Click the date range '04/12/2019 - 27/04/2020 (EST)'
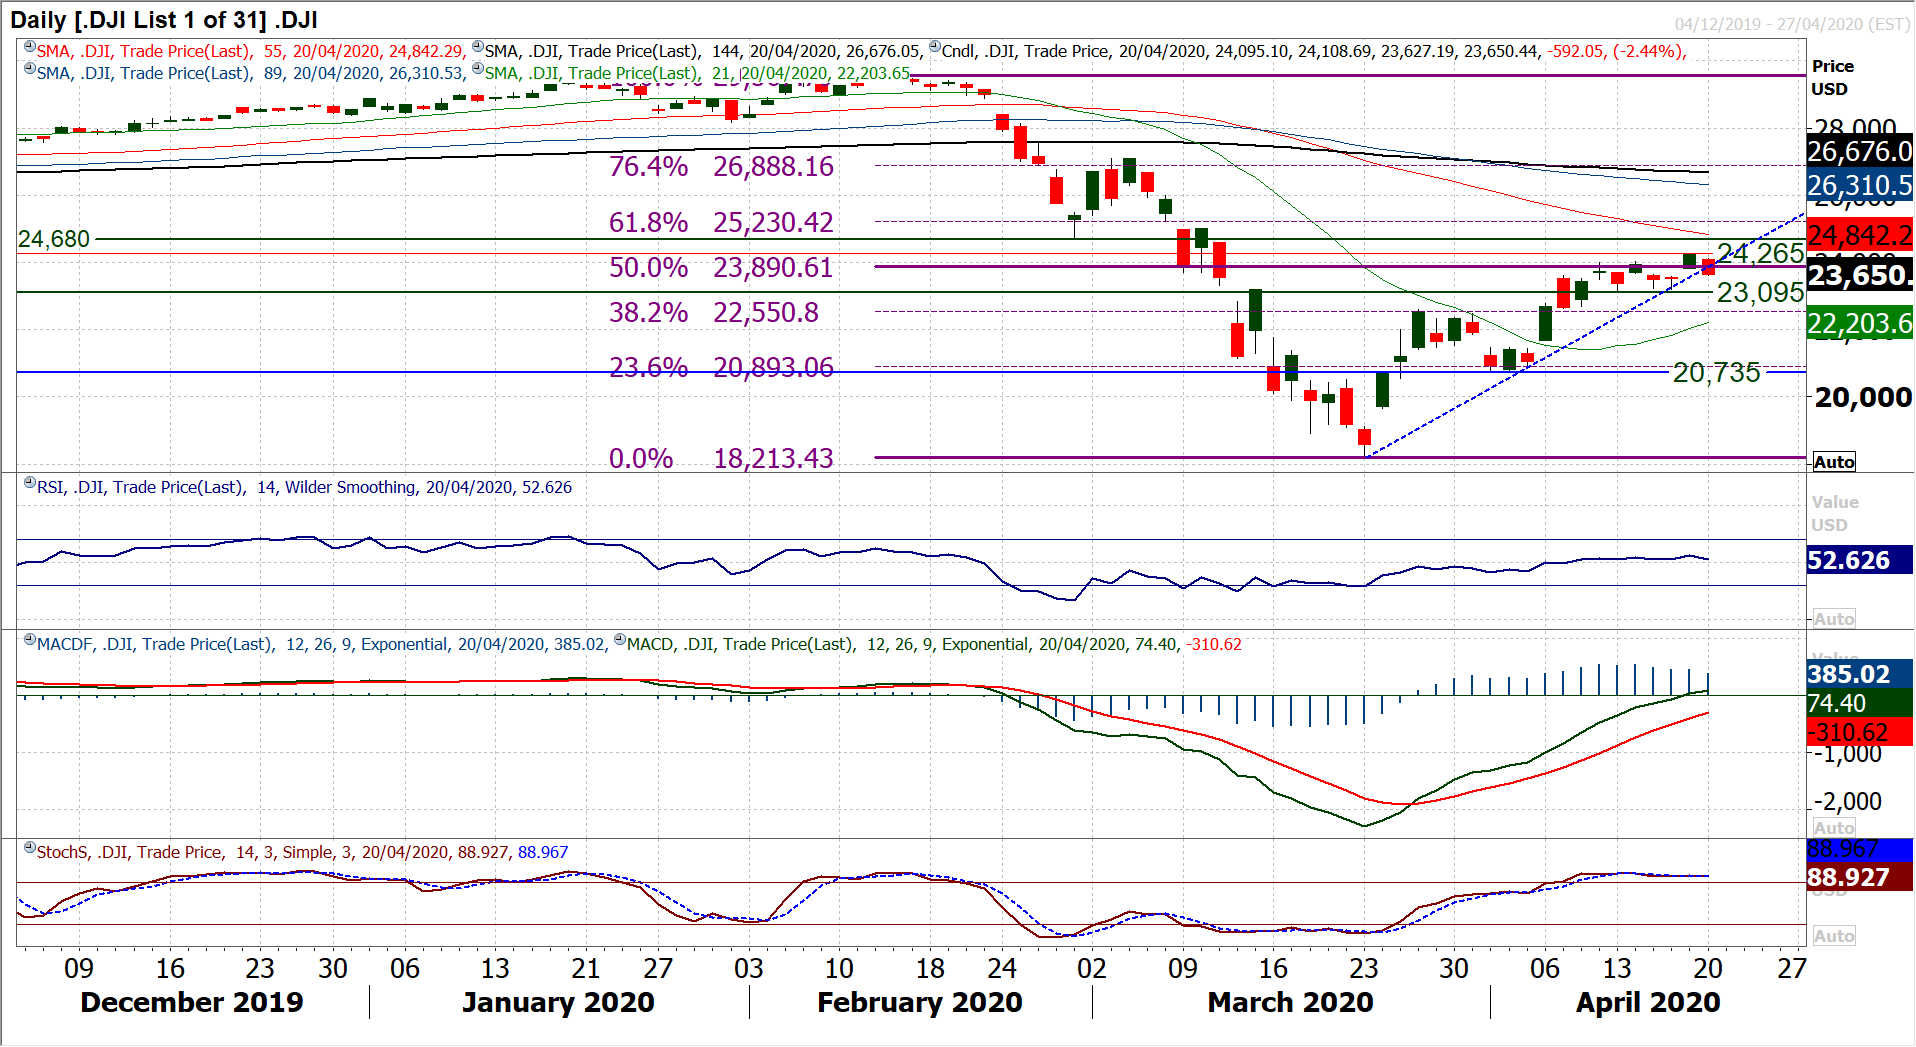 coord(1792,24)
